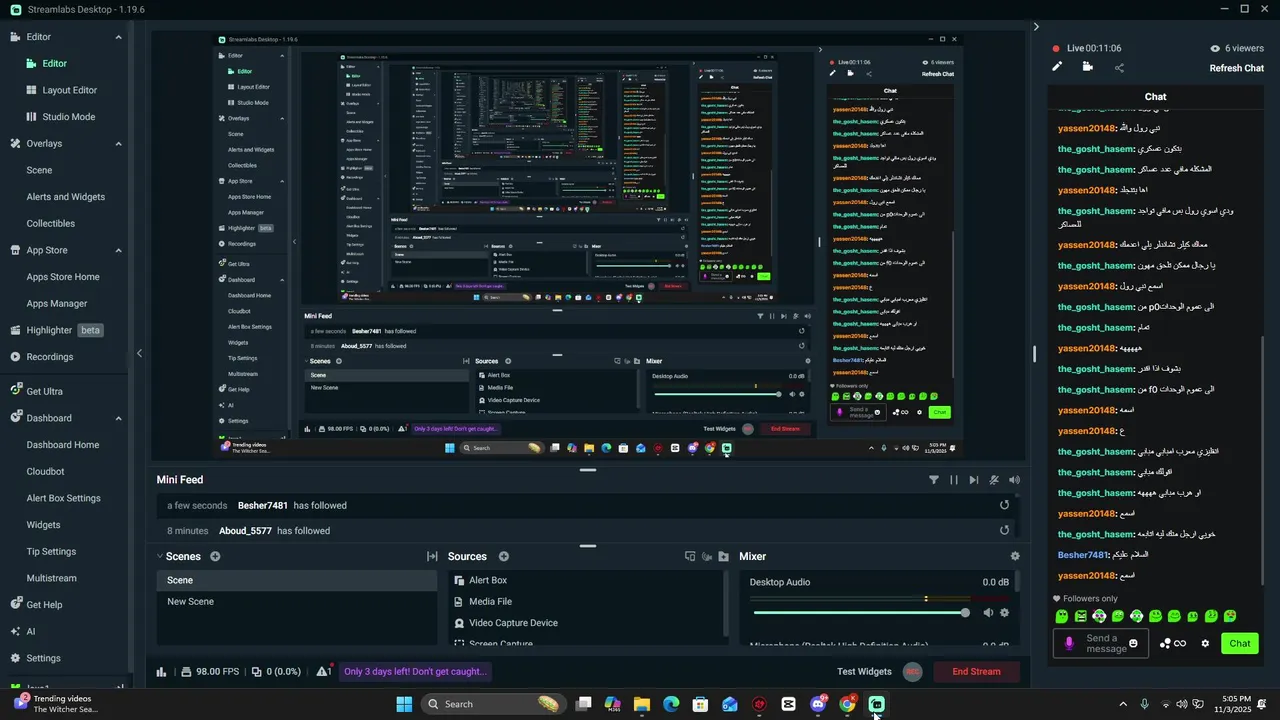The height and width of the screenshot is (720, 1280).
Task: Collapse the App Store menu section
Action: 118,251
